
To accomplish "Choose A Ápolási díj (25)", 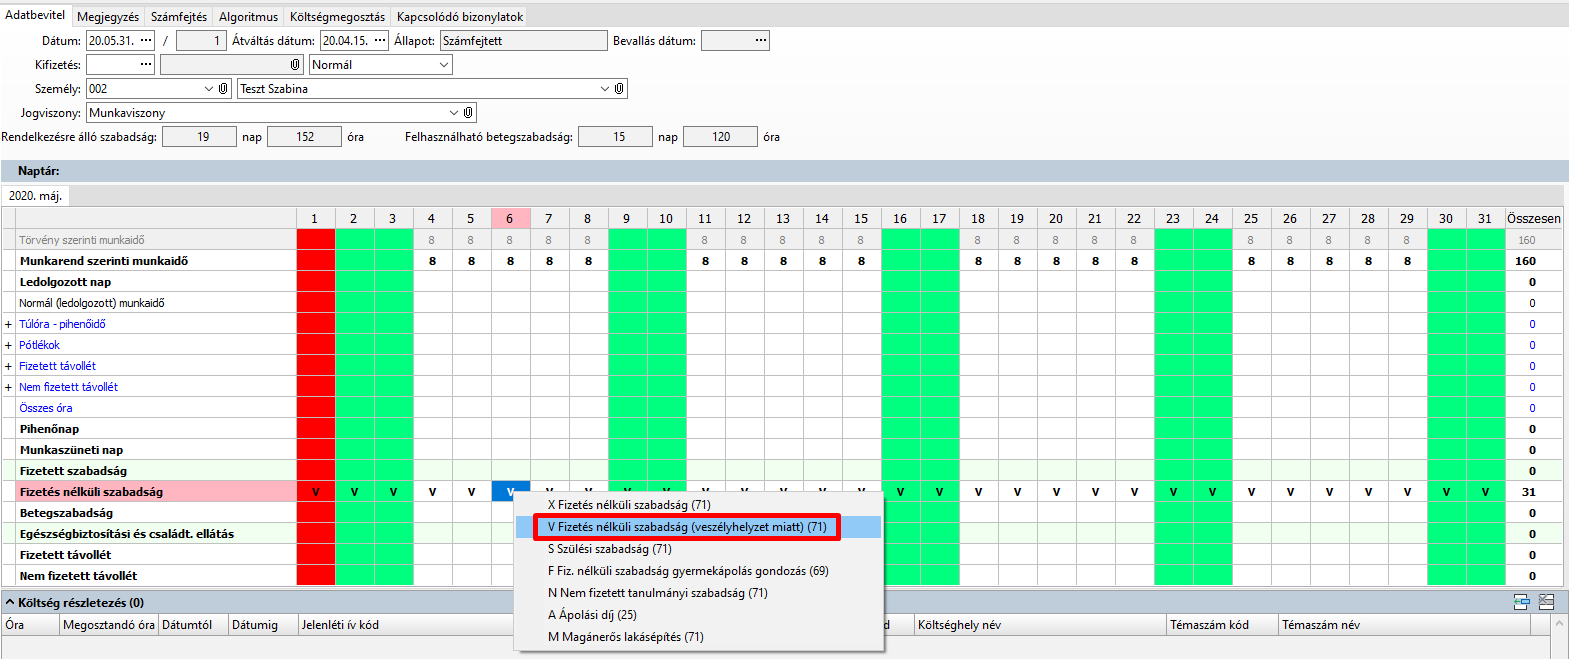I will [x=698, y=615].
